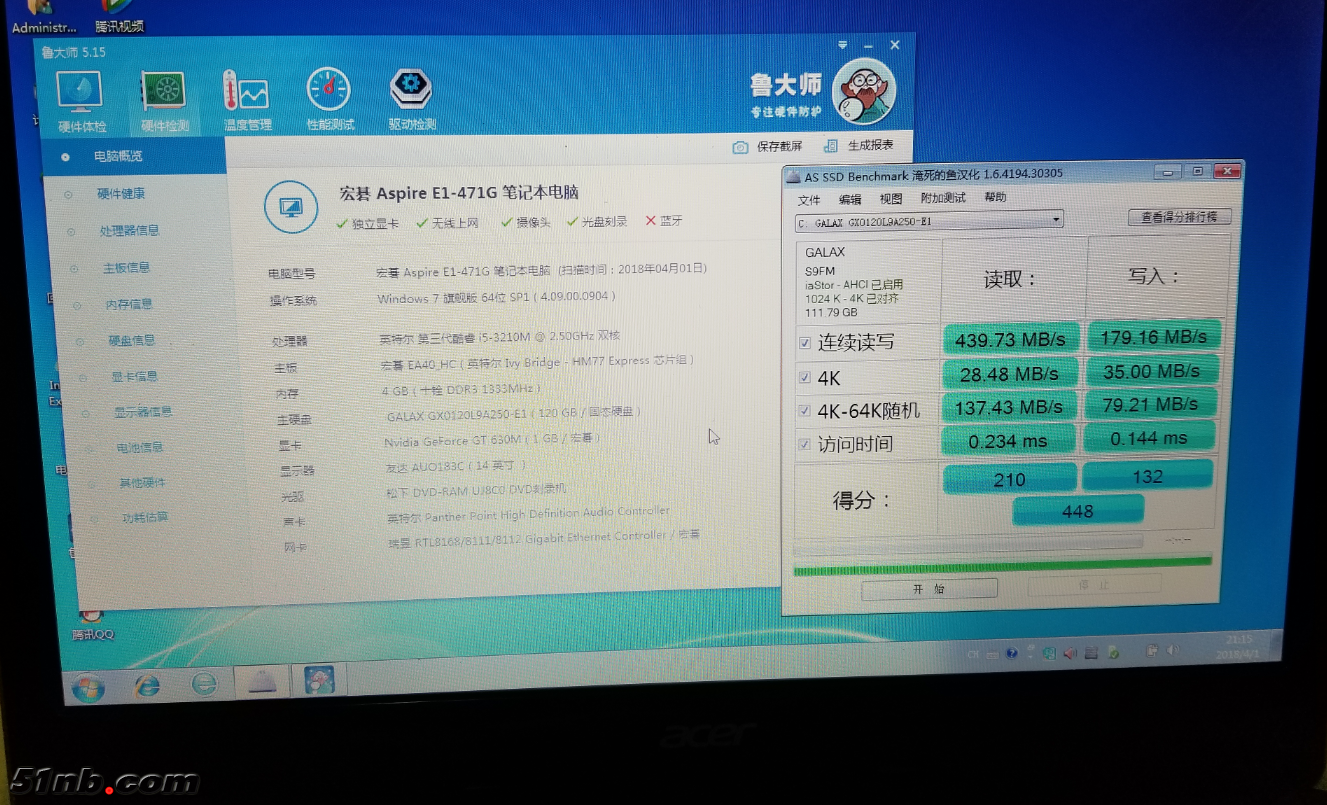Open the 文件 menu in AS SSD
This screenshot has width=1327, height=805.
click(x=808, y=199)
